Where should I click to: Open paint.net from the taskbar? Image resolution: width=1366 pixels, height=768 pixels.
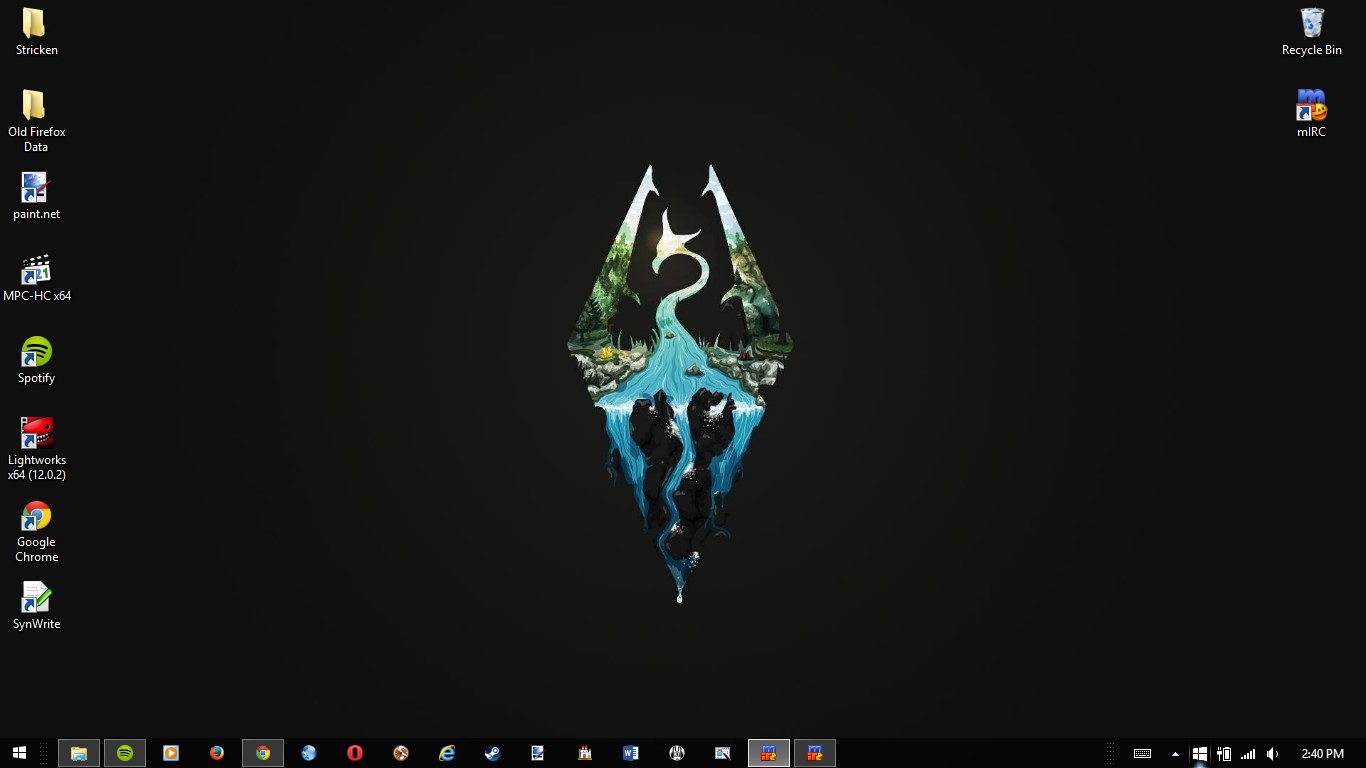pos(539,753)
